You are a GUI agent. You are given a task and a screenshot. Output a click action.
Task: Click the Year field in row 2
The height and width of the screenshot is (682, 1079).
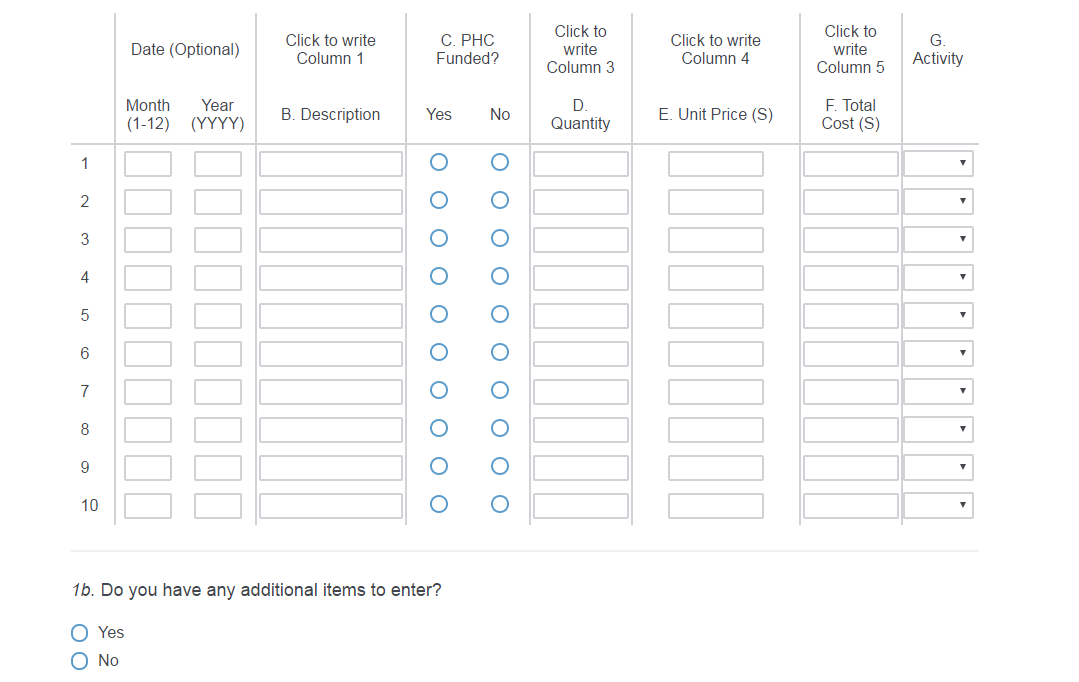(218, 202)
